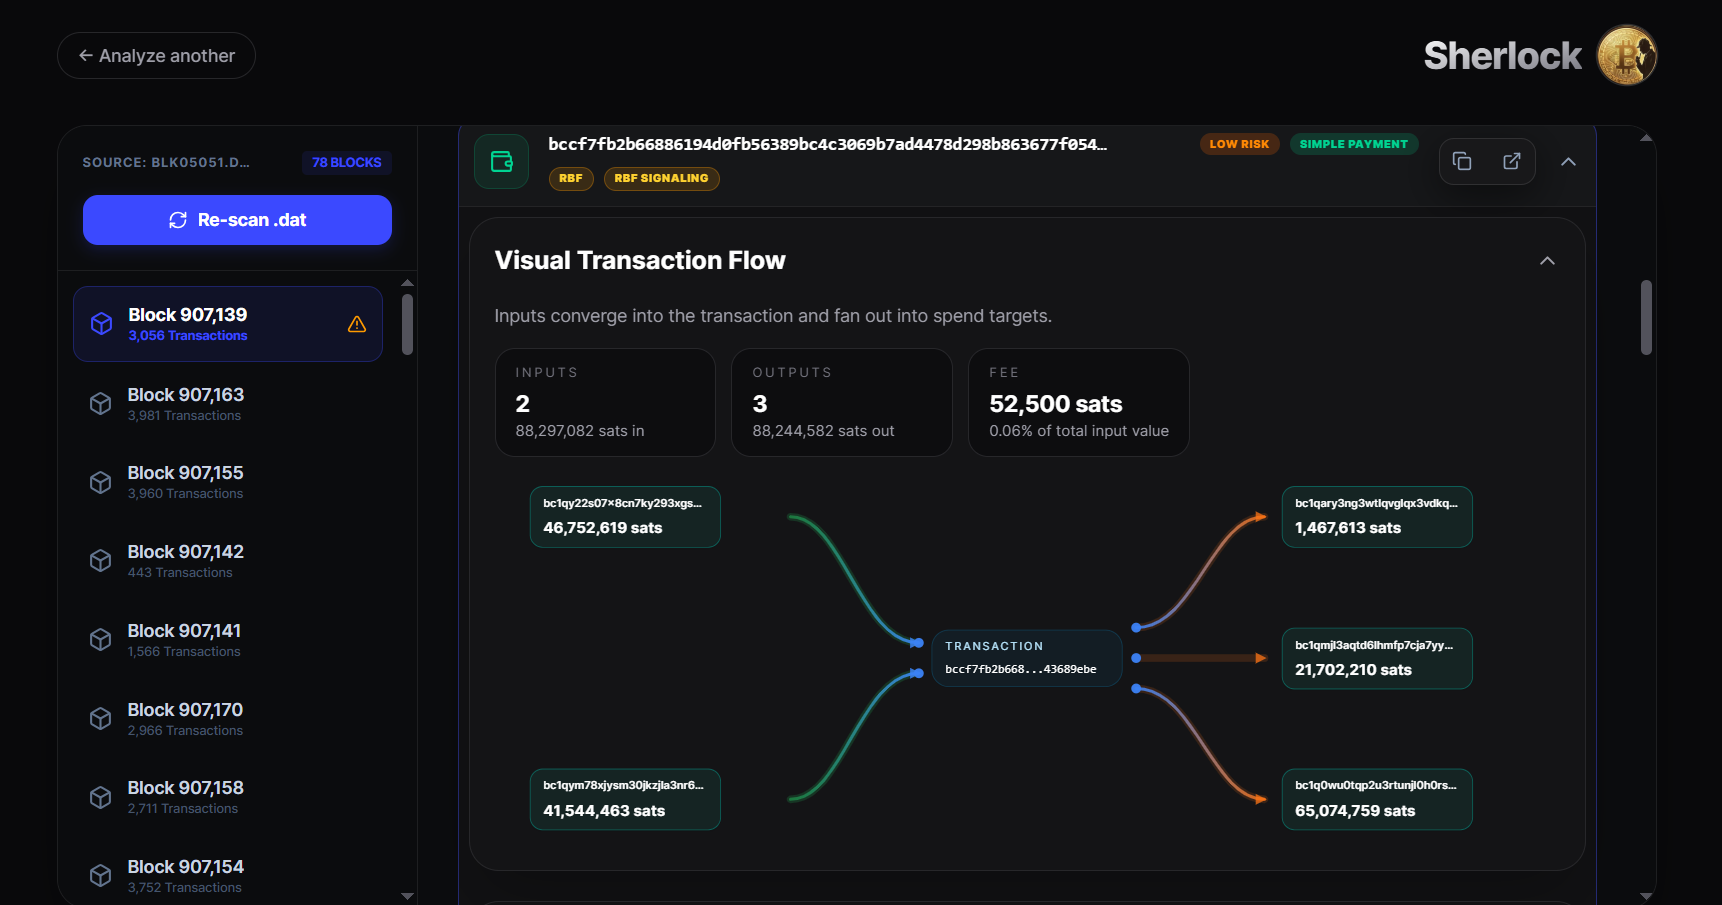Collapse the transaction details panel chevron
This screenshot has height=905, width=1722.
pos(1568,161)
